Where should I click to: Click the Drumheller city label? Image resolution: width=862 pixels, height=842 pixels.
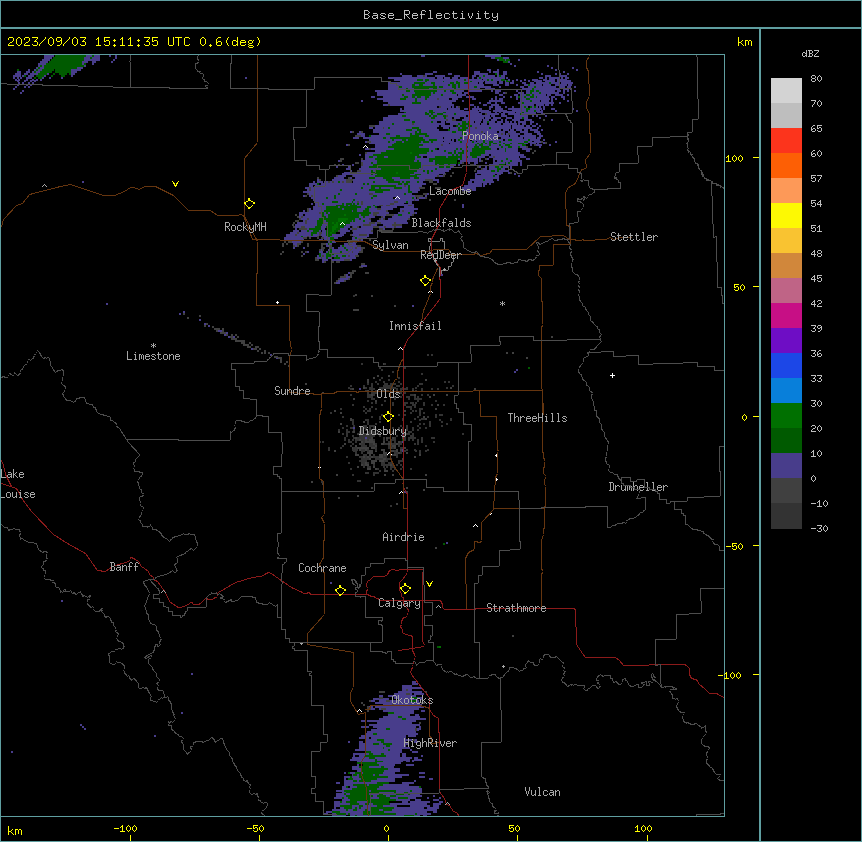(x=638, y=487)
